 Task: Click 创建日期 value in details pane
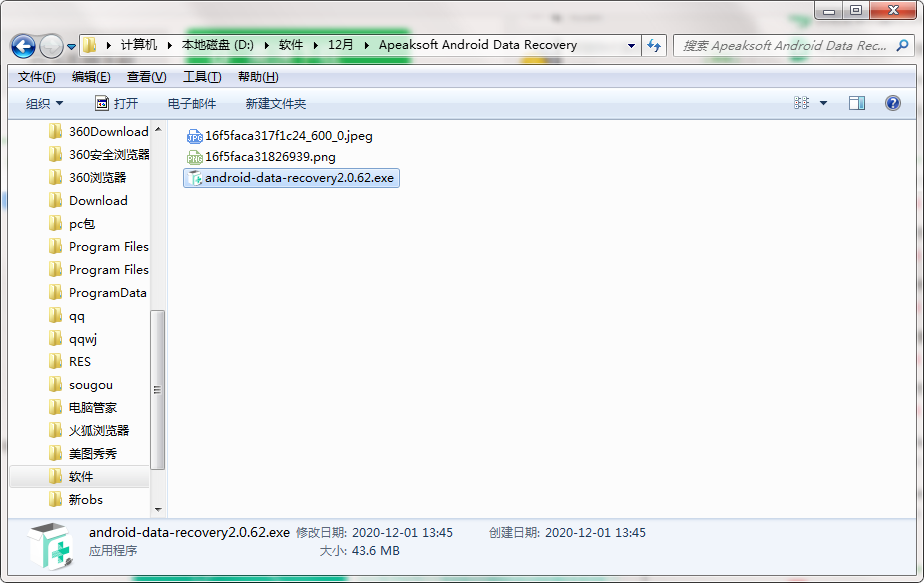(595, 533)
